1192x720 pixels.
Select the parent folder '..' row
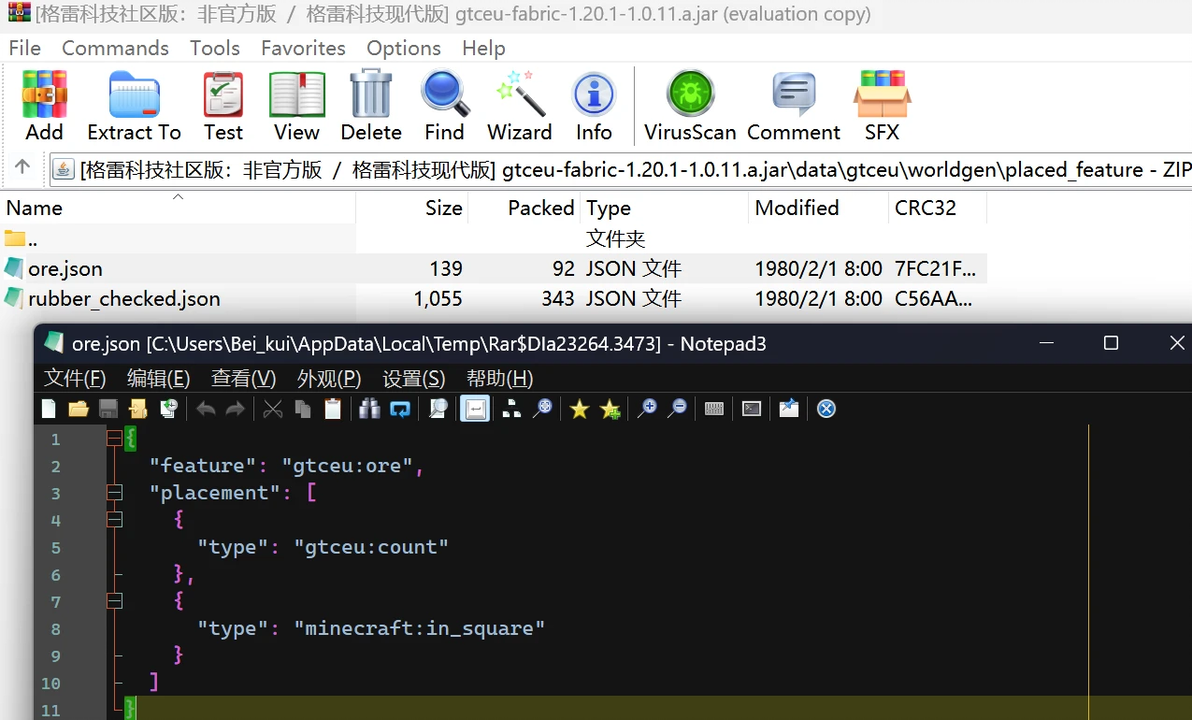click(493, 239)
